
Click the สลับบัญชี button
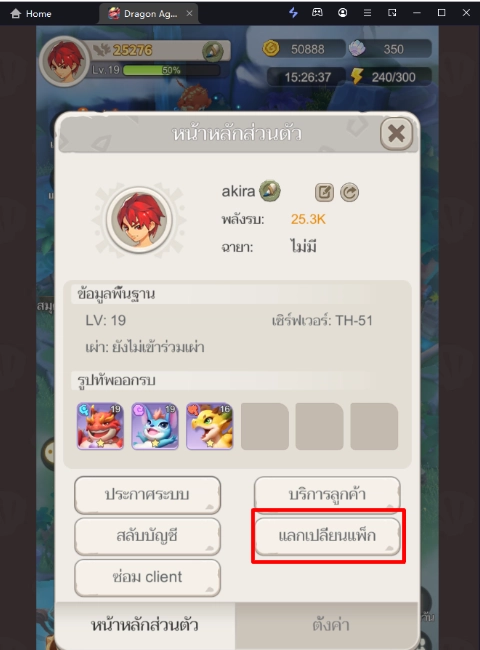(x=147, y=536)
